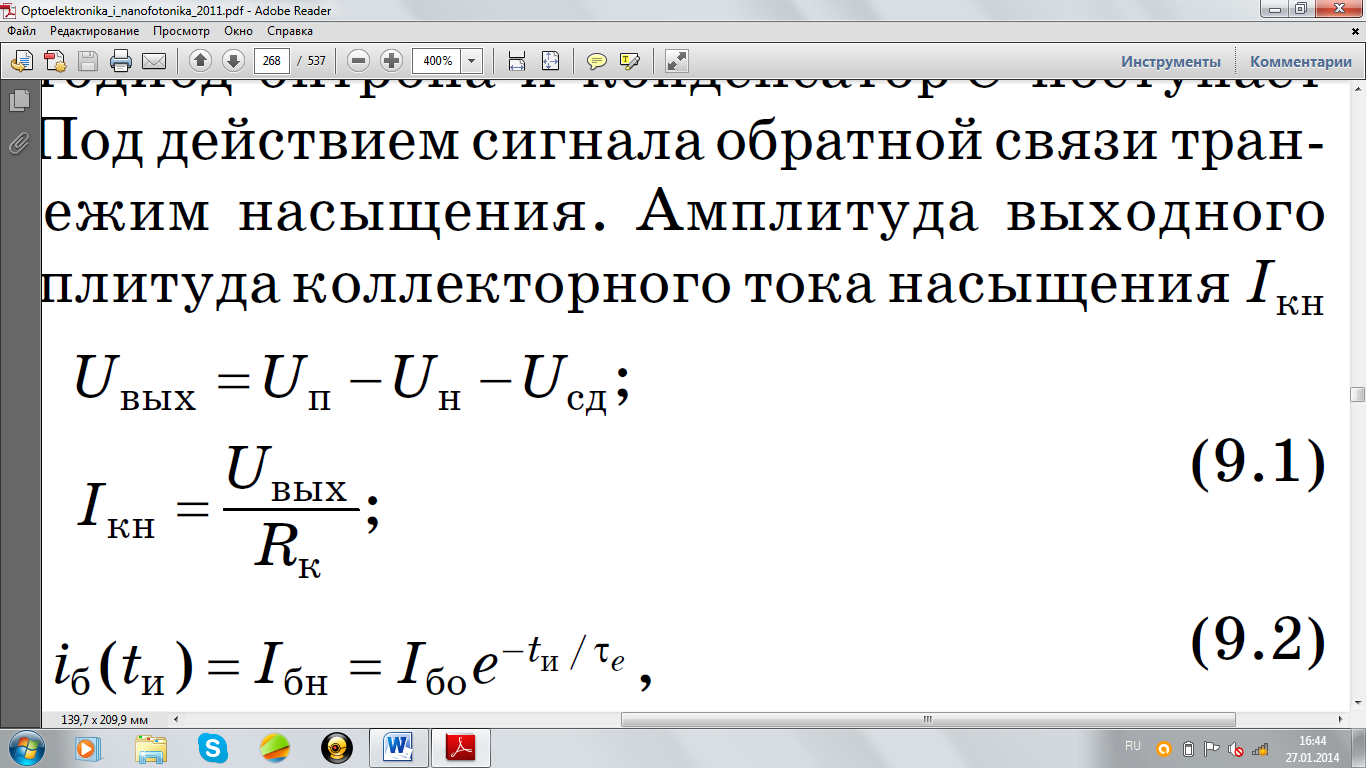Show attachments paperclip panel in sidebar
Screen dimensions: 1366x768
point(17,143)
